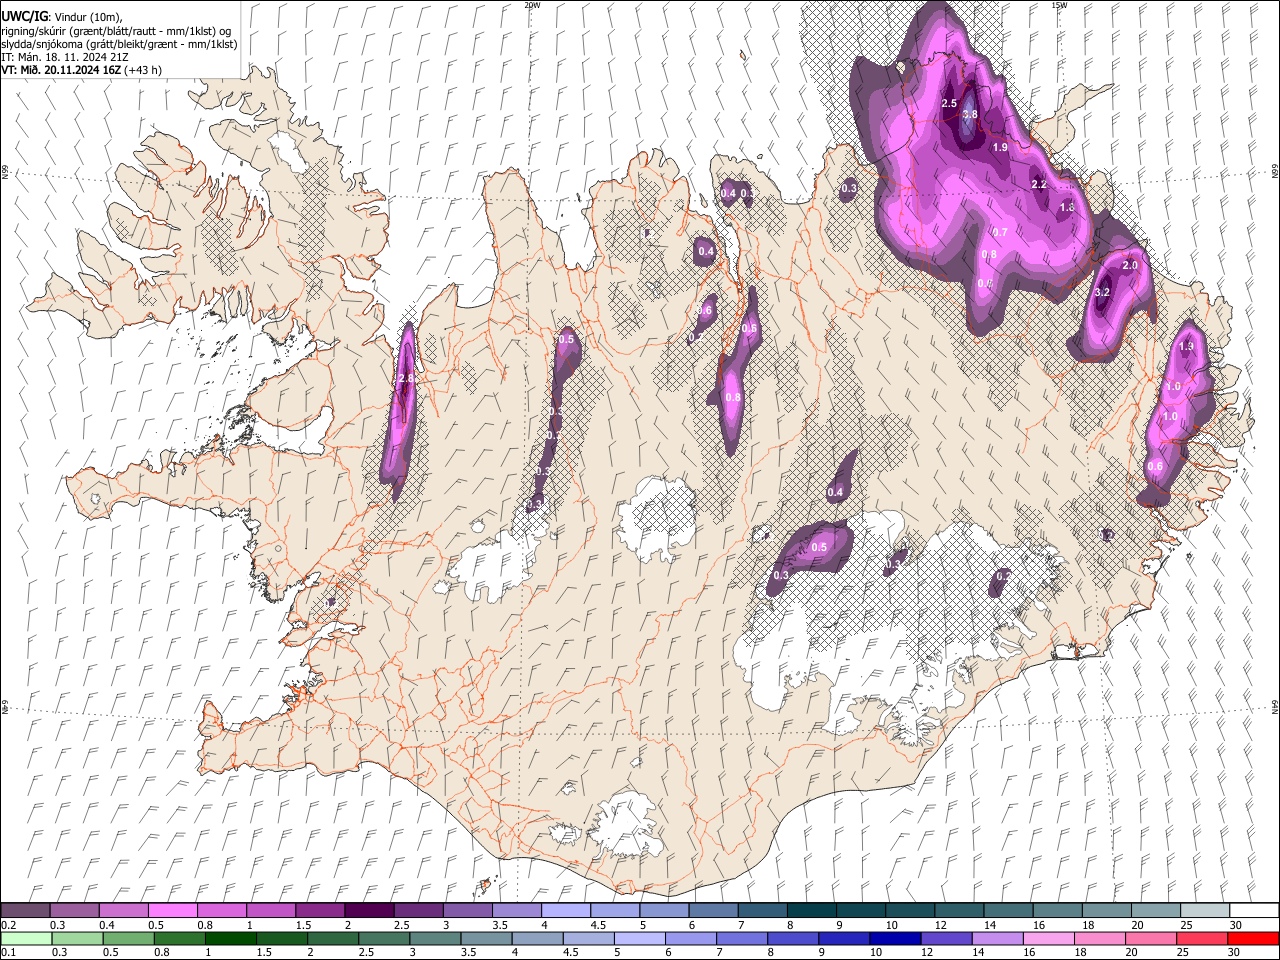
Task: Select the "0.1" rain legend scale label
Action: coord(8,952)
